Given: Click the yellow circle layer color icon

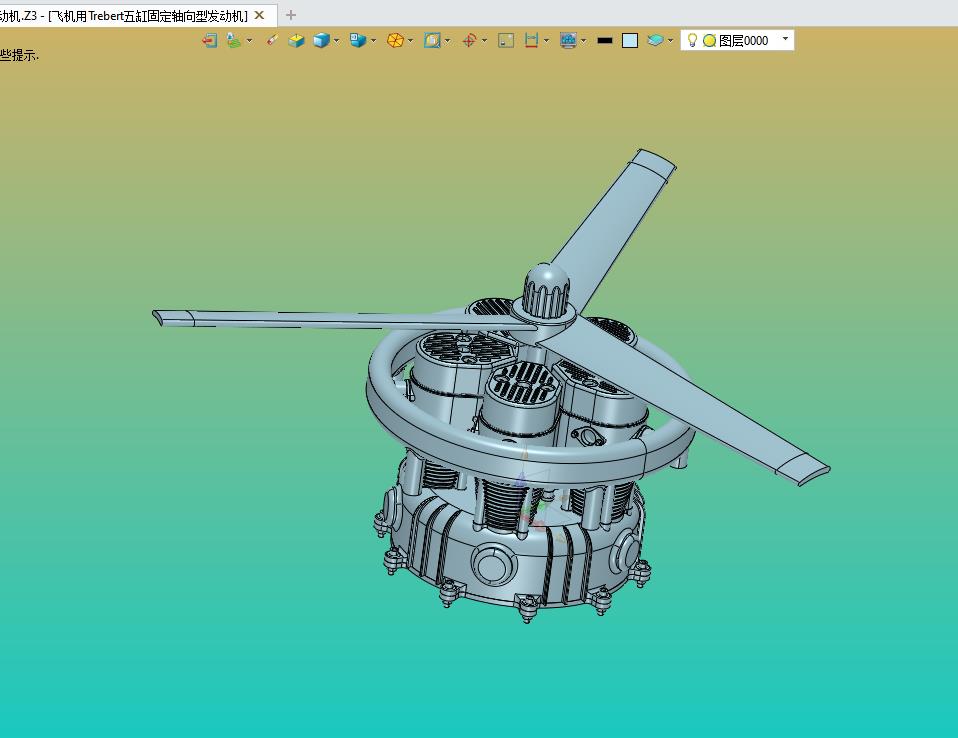Looking at the screenshot, I should tap(709, 40).
